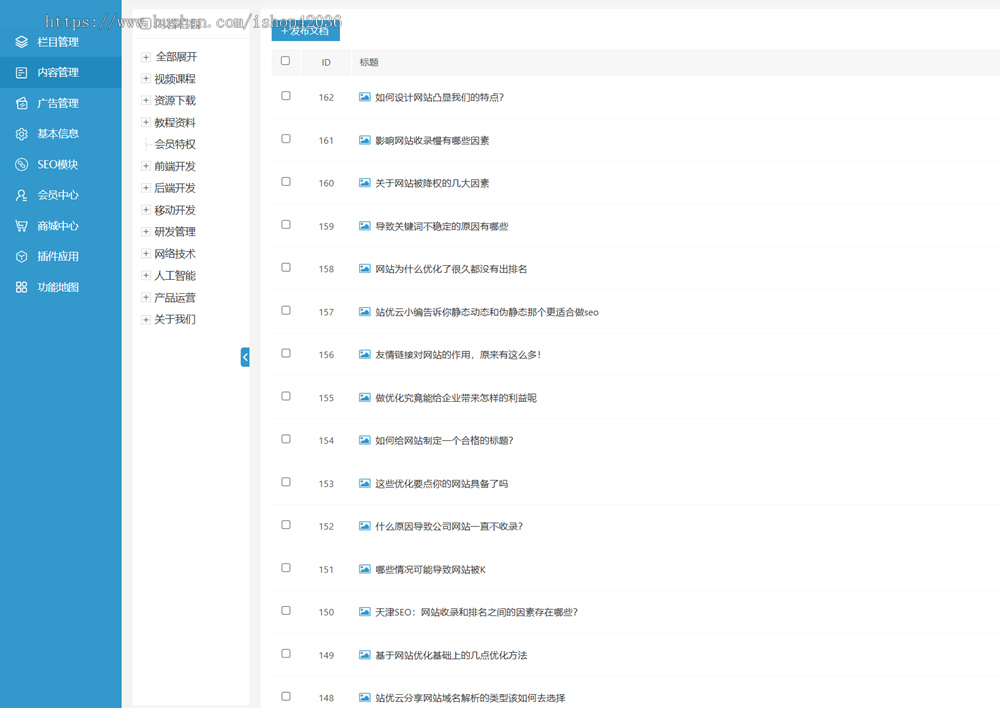This screenshot has width=1000, height=708.
Task: Click the 会员中心 user icon
Action: [22, 195]
